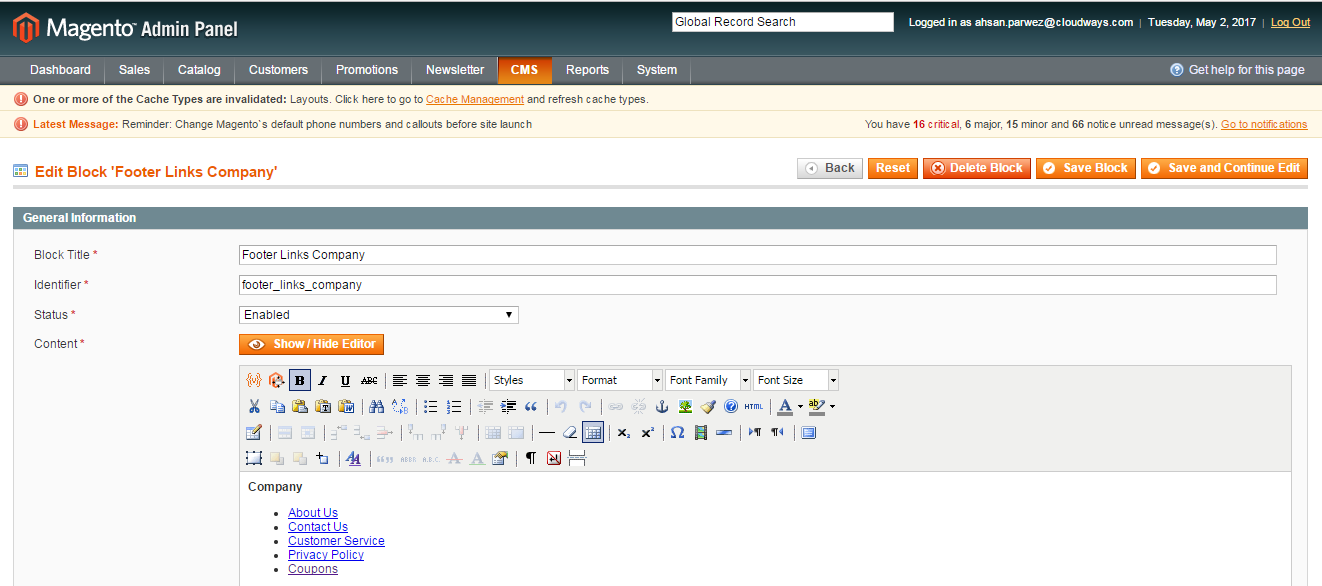Open the Status dropdown showing Enabled

(379, 315)
